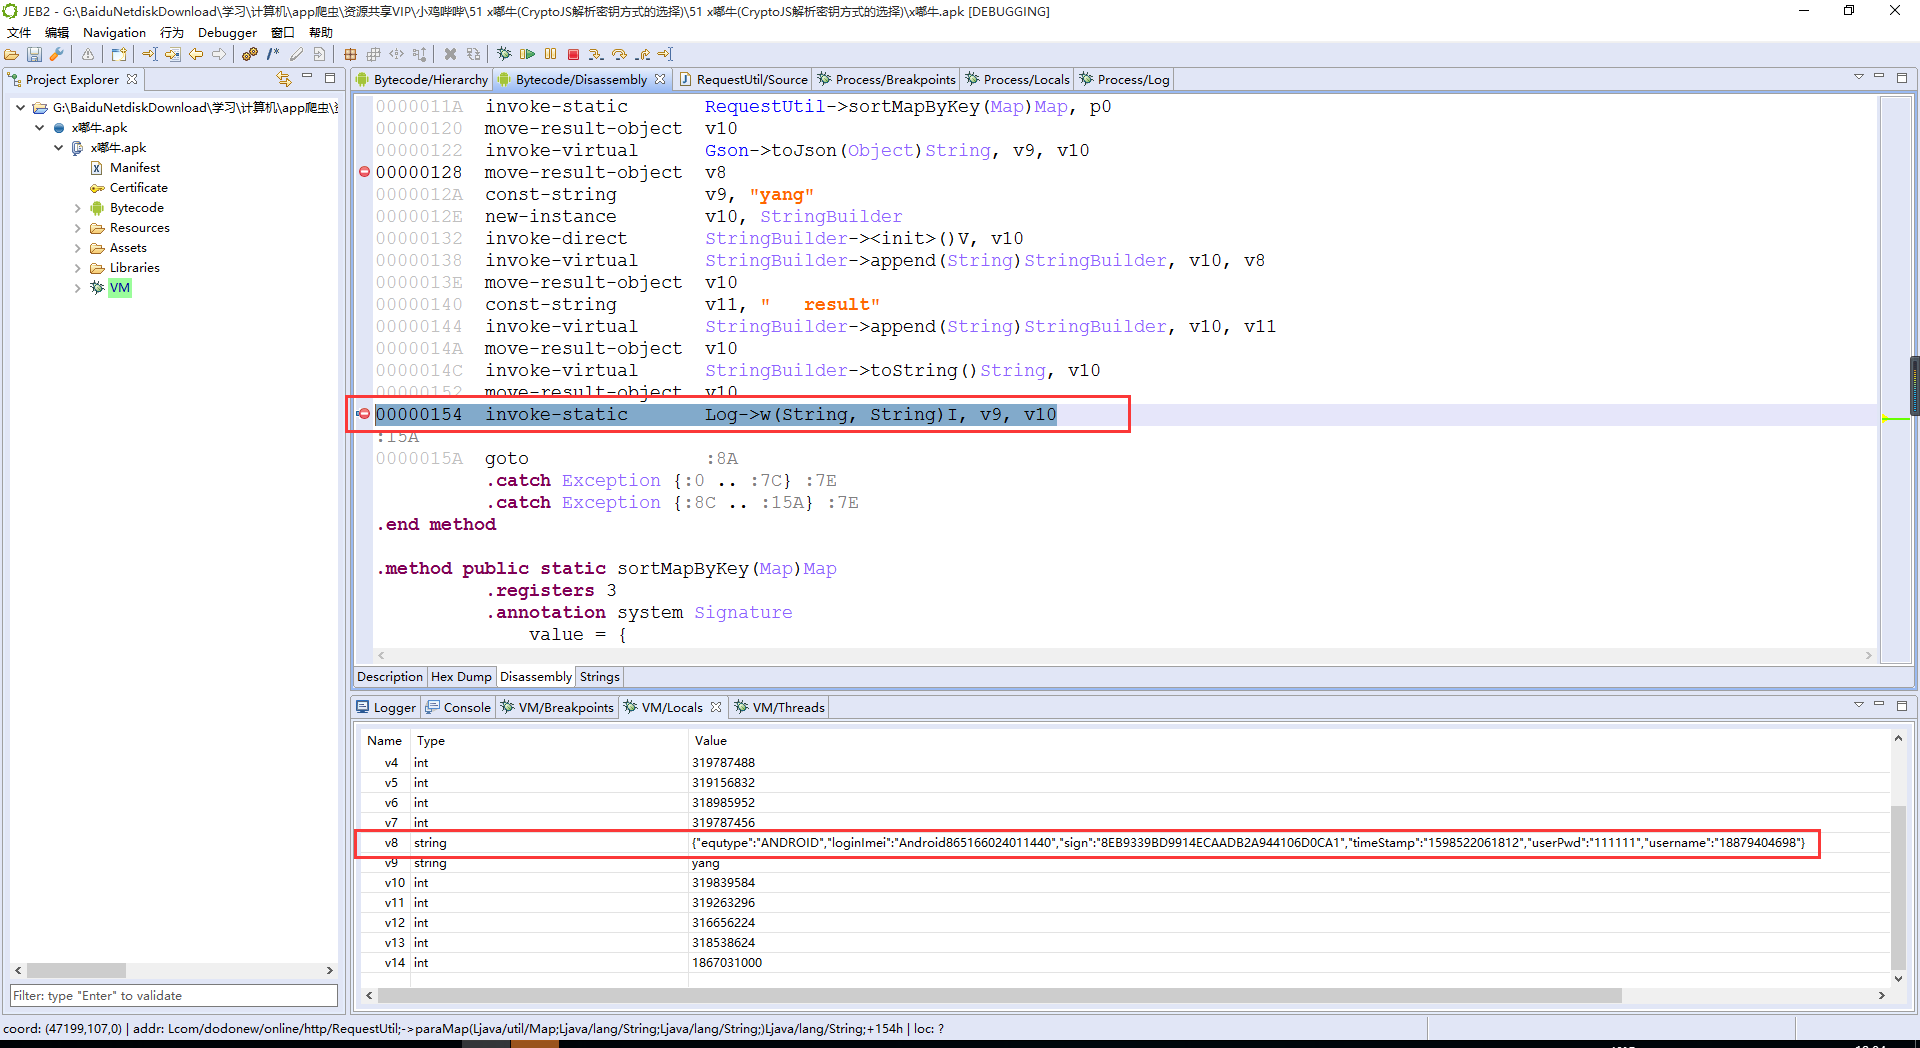Click the locals panel horizontal scrollbar

click(x=1000, y=996)
